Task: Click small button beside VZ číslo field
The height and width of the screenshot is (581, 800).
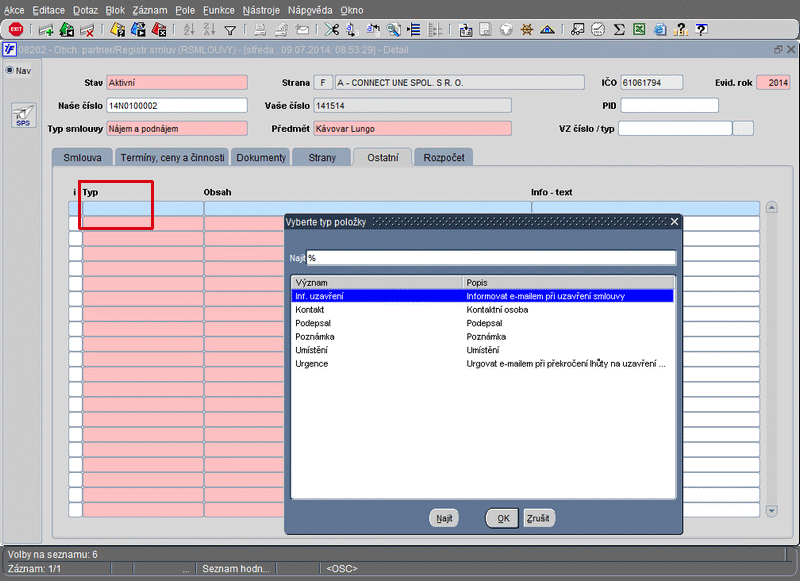Action: pyautogui.click(x=743, y=128)
